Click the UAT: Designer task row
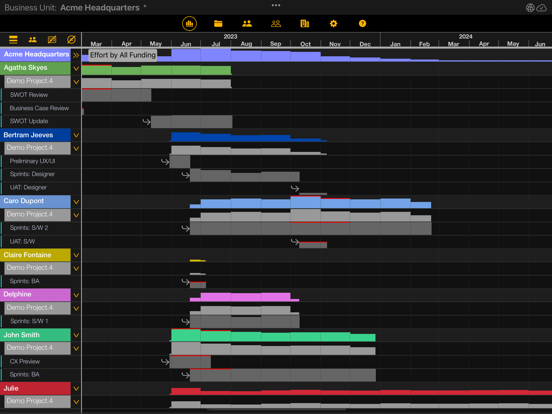552x414 pixels. [x=41, y=188]
